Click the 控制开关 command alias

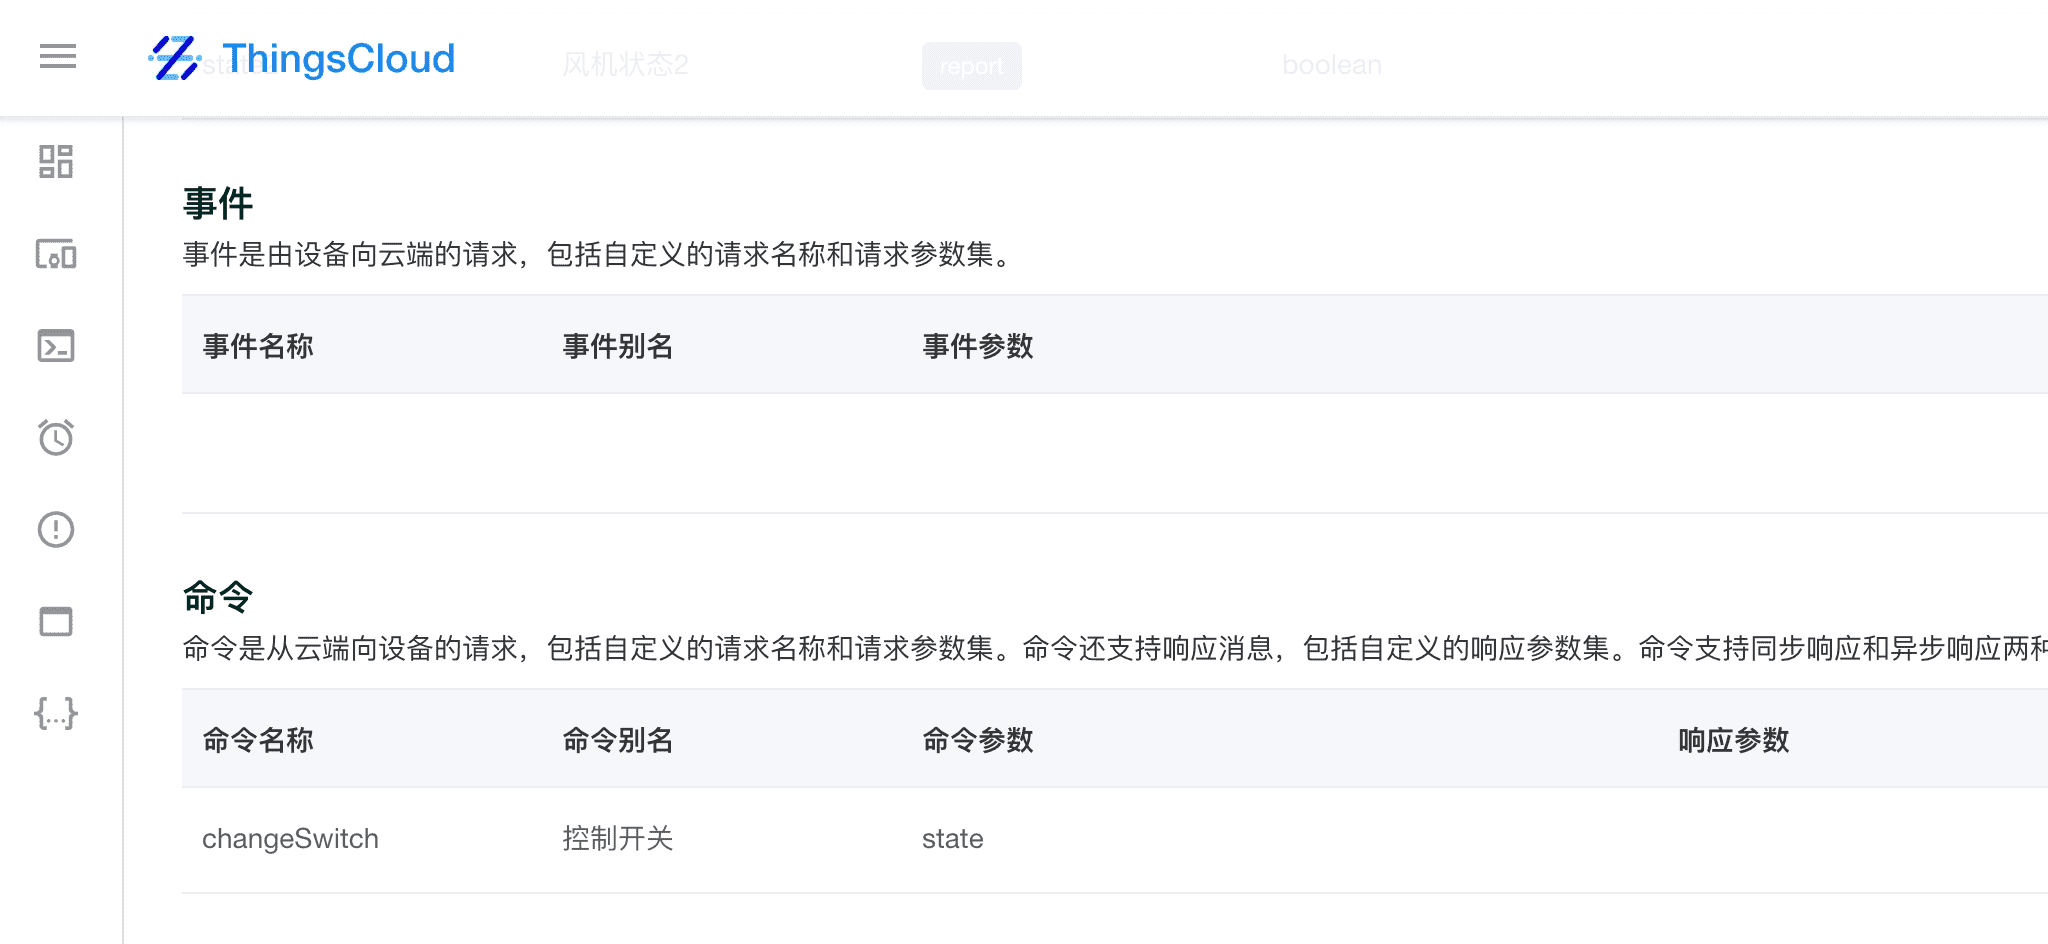pos(617,840)
